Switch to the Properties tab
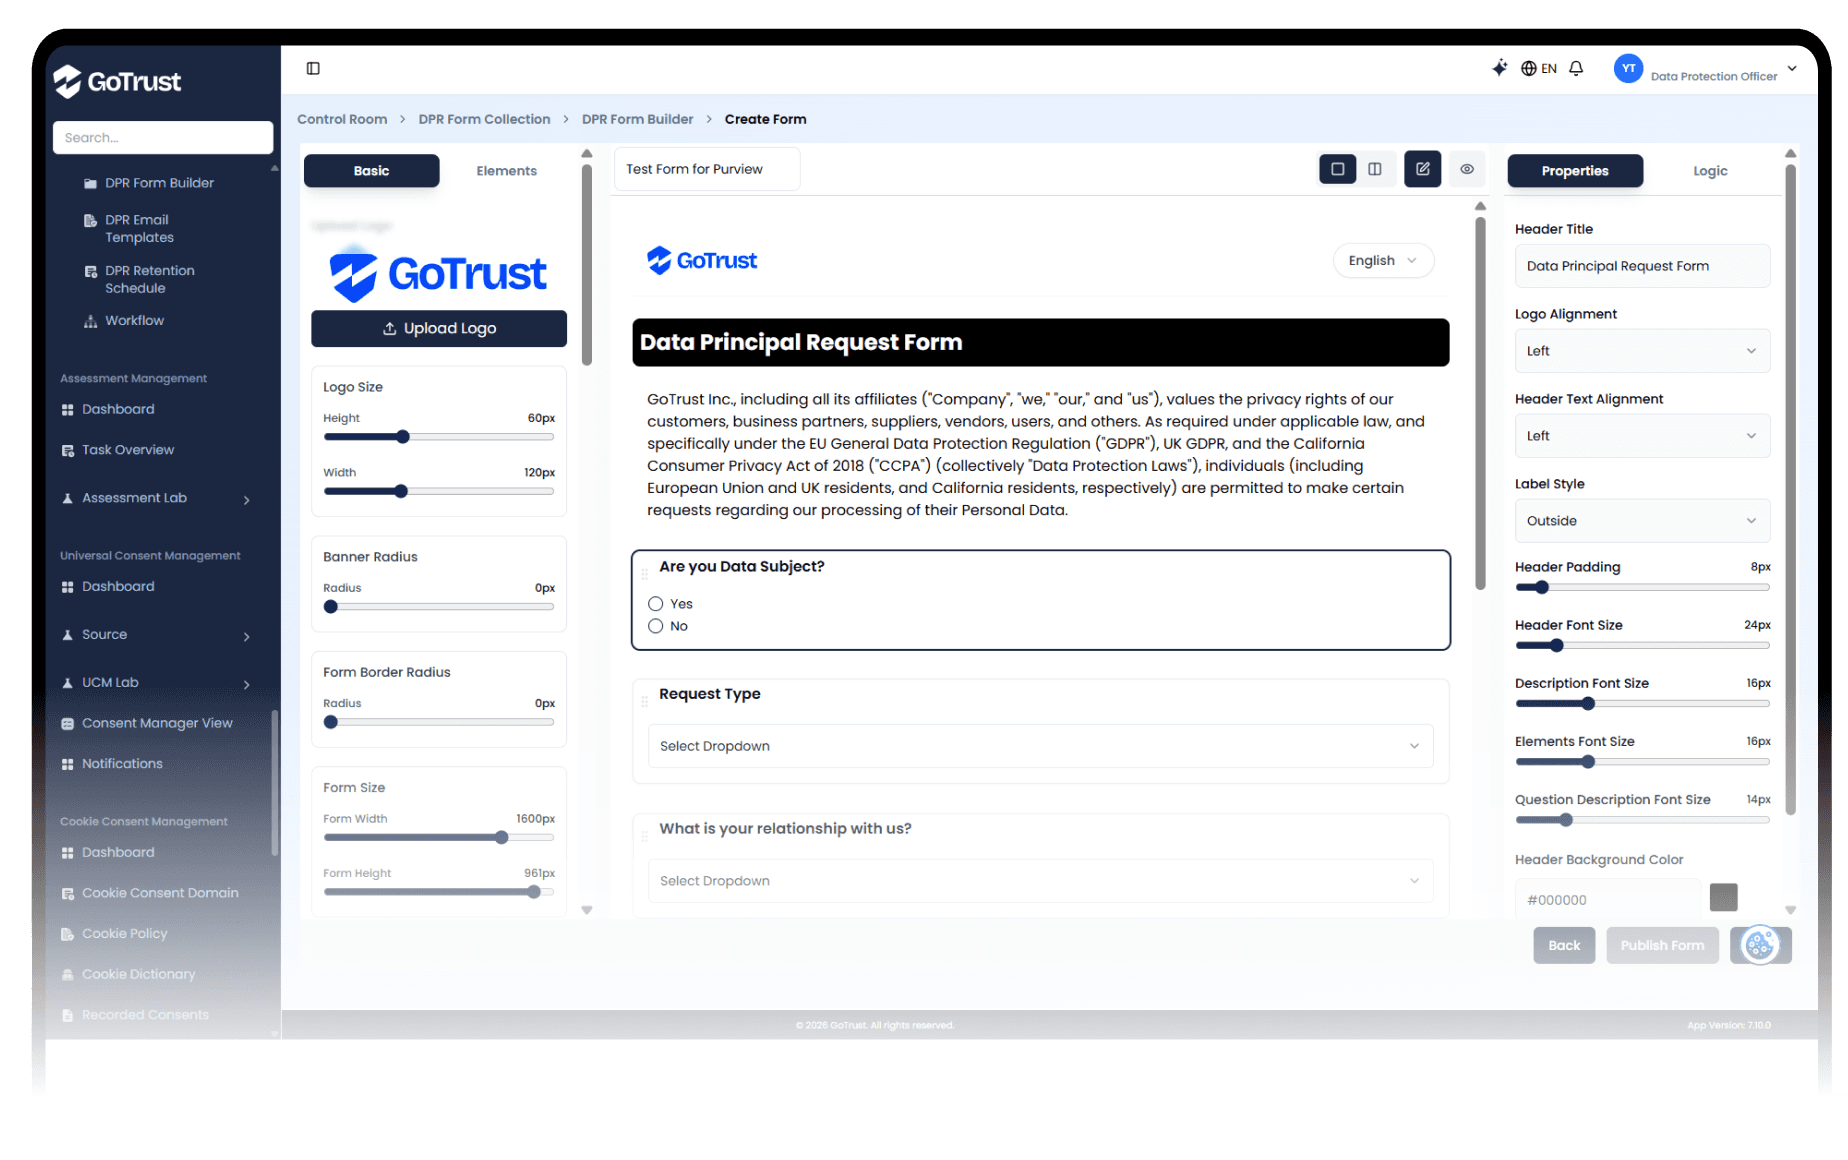The height and width of the screenshot is (1160, 1848). click(x=1575, y=171)
